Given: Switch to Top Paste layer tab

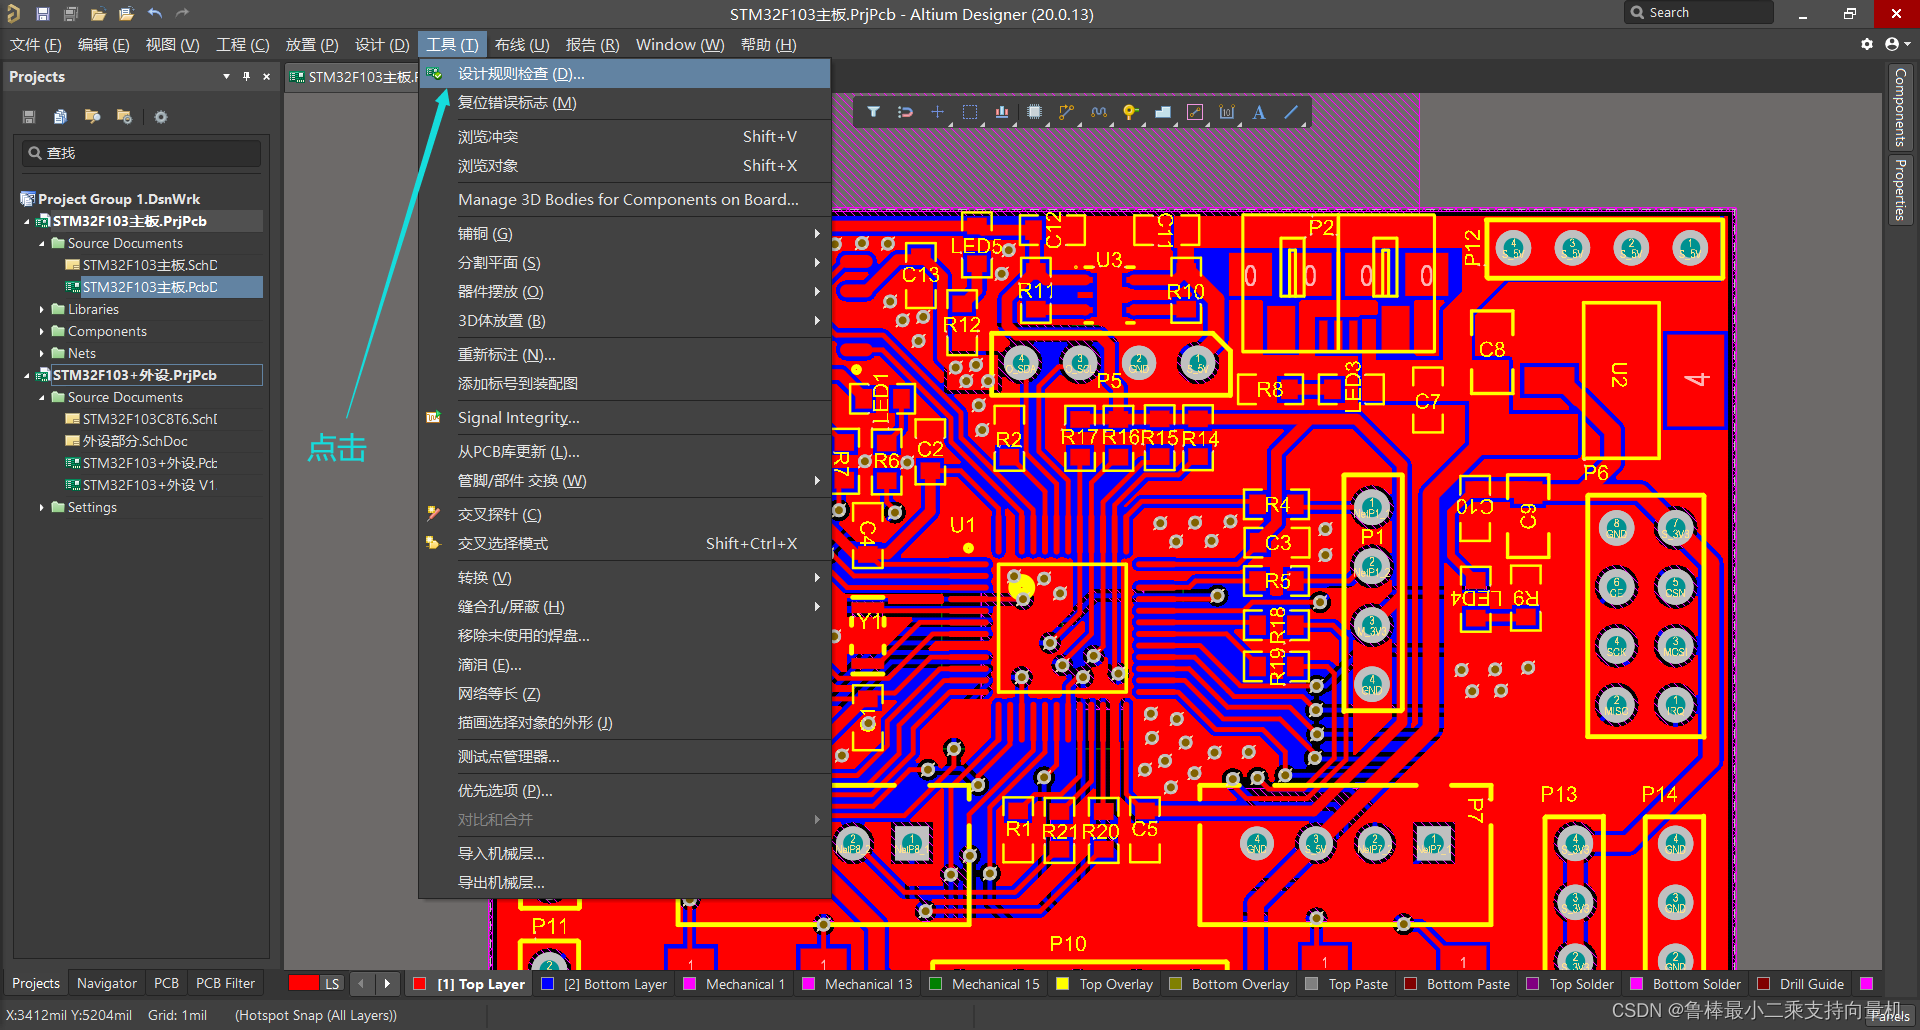Looking at the screenshot, I should pyautogui.click(x=1348, y=984).
